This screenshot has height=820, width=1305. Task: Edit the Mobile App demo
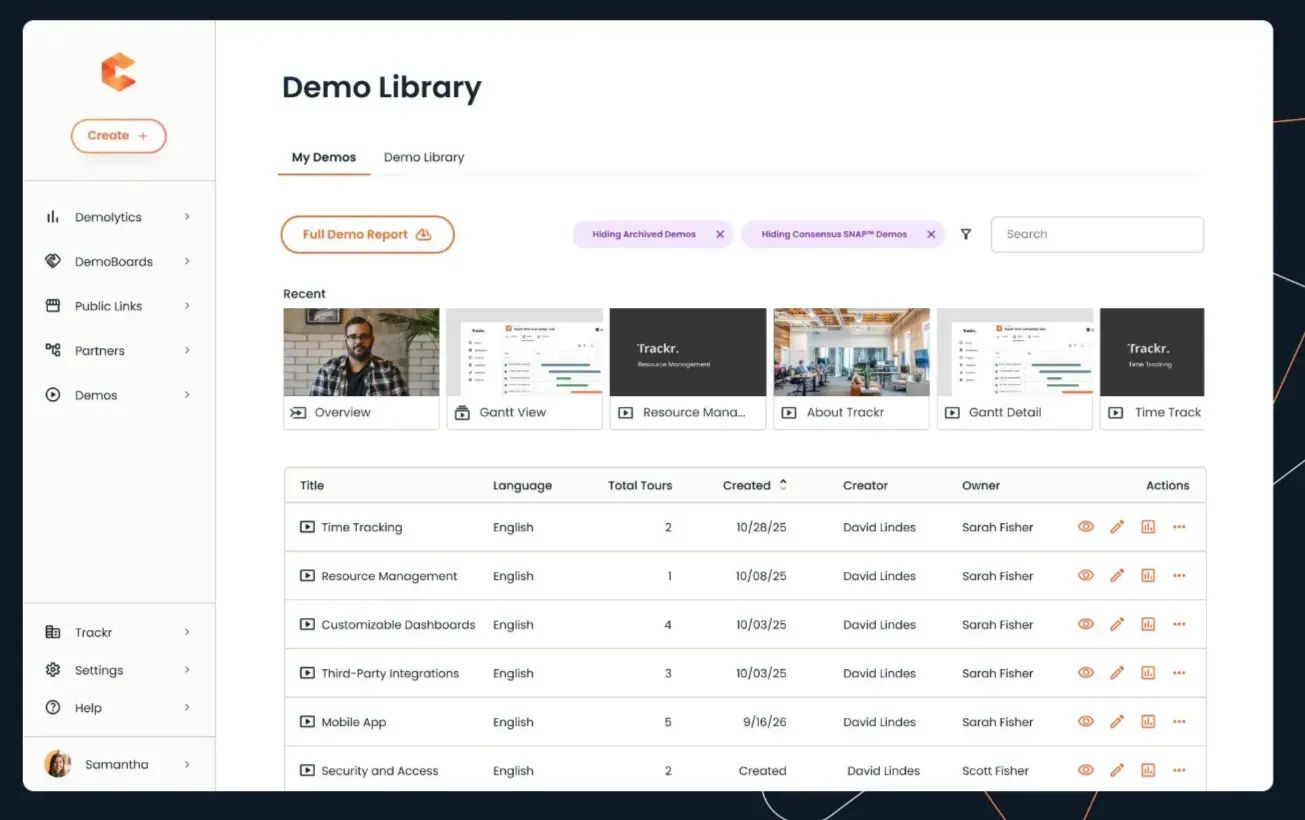tap(1117, 721)
